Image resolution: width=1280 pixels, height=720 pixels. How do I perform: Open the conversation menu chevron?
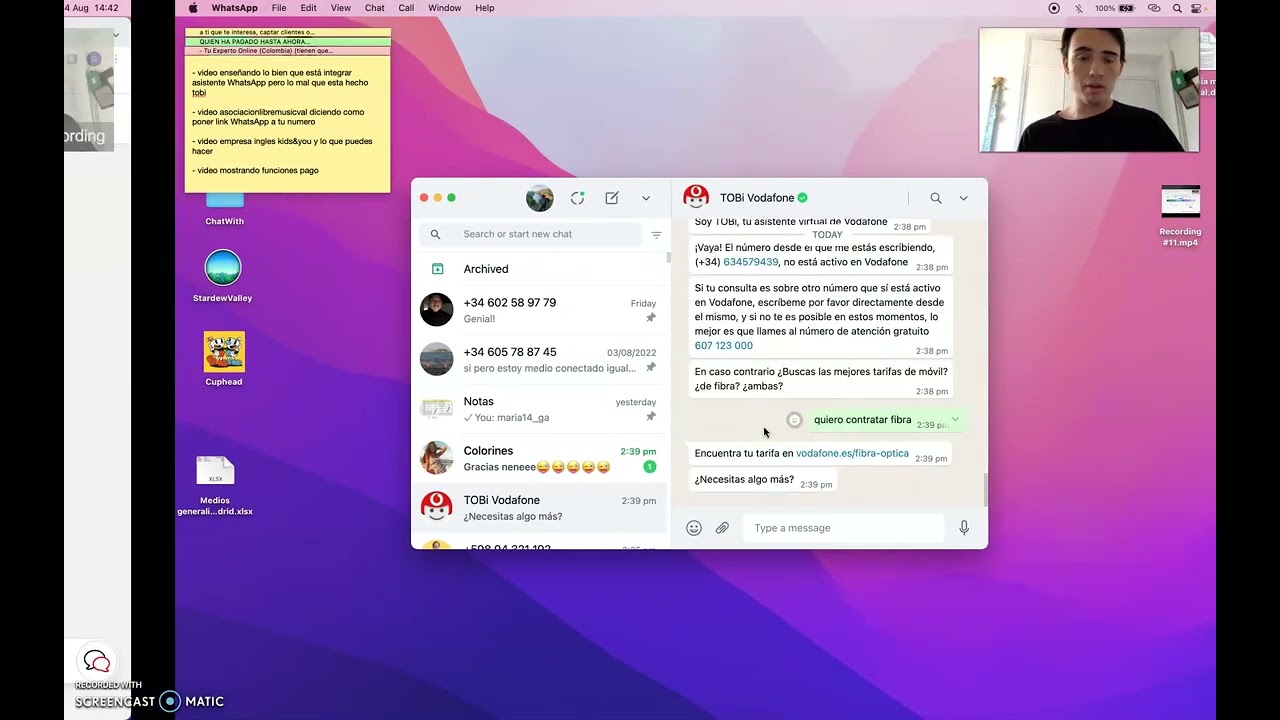click(963, 198)
